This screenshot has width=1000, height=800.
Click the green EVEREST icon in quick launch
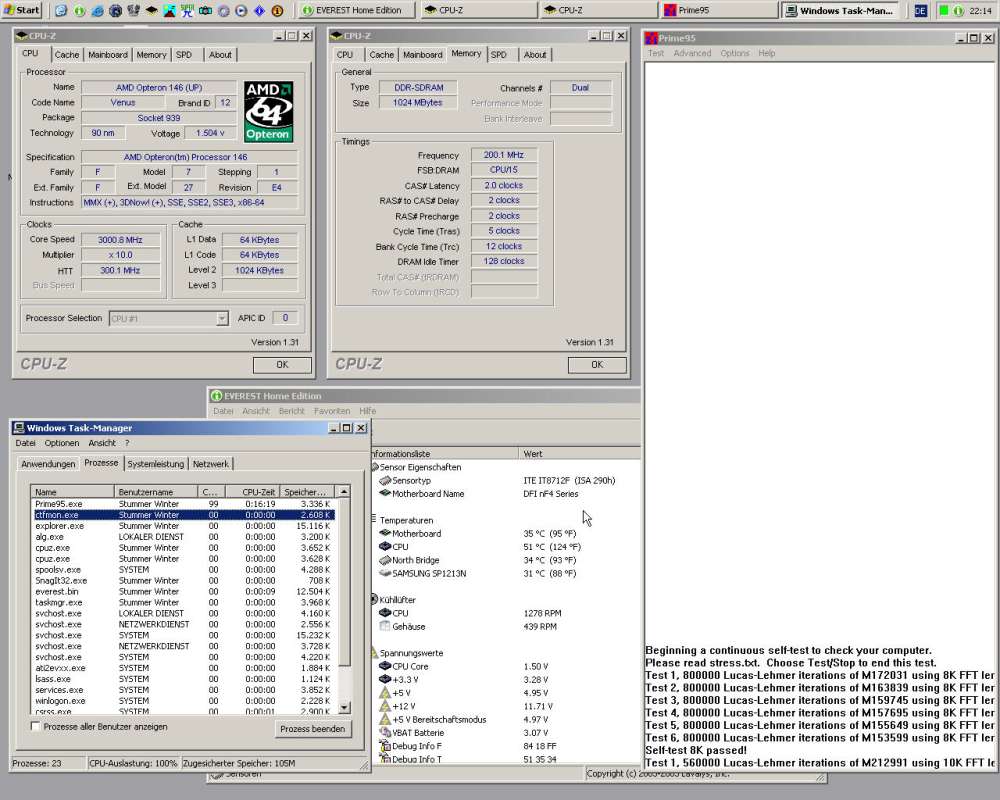pyautogui.click(x=80, y=11)
